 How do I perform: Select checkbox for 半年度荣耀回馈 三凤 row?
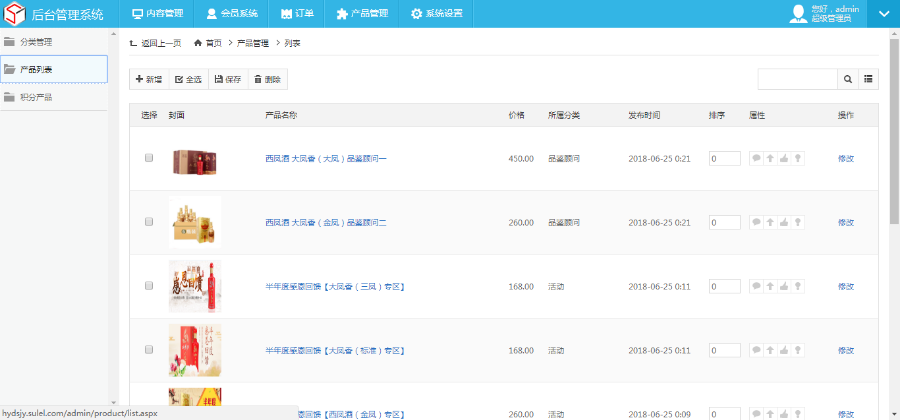(x=149, y=286)
